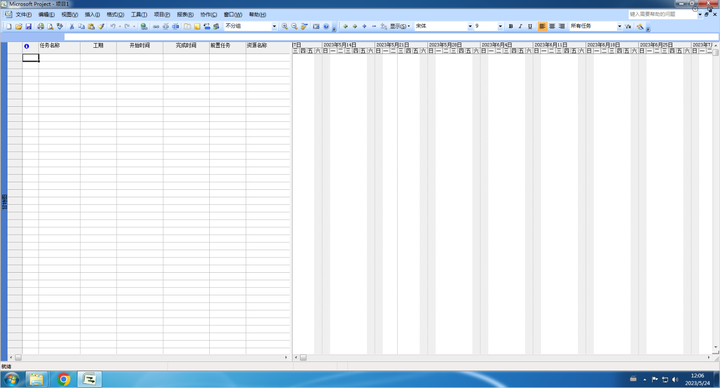Indent the task with the right green arrow
This screenshot has height=388, width=720.
pyautogui.click(x=355, y=27)
